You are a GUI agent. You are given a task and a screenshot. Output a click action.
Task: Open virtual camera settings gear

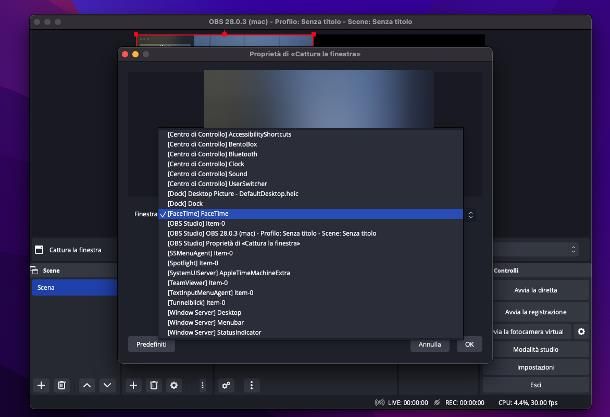pyautogui.click(x=581, y=332)
